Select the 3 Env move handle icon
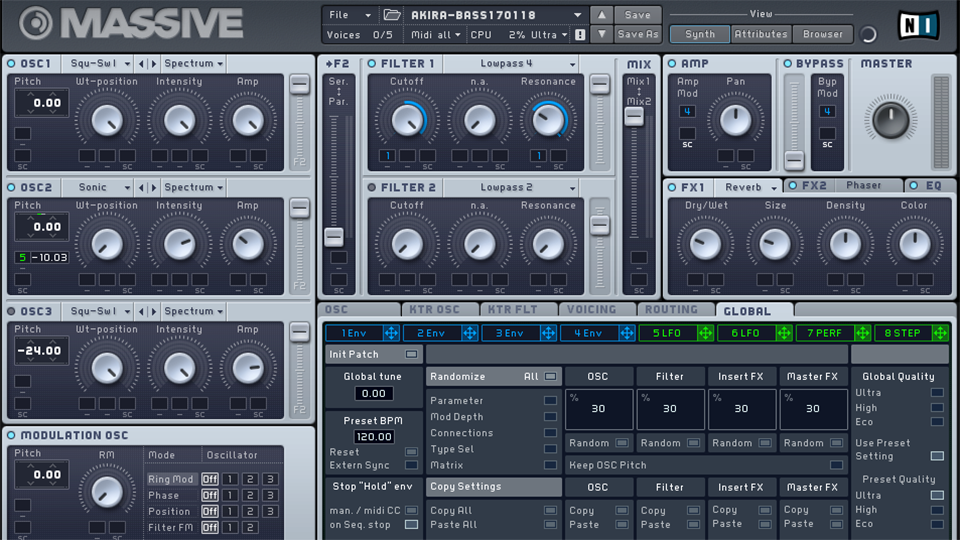 pyautogui.click(x=548, y=333)
